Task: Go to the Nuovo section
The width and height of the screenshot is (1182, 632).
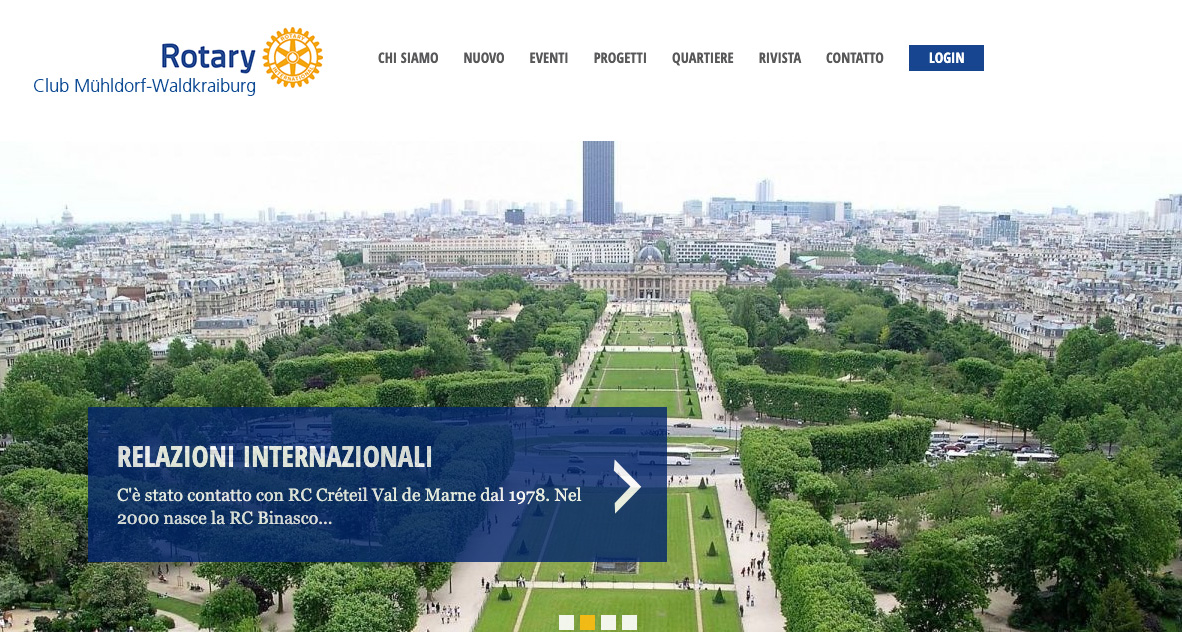Action: [484, 58]
